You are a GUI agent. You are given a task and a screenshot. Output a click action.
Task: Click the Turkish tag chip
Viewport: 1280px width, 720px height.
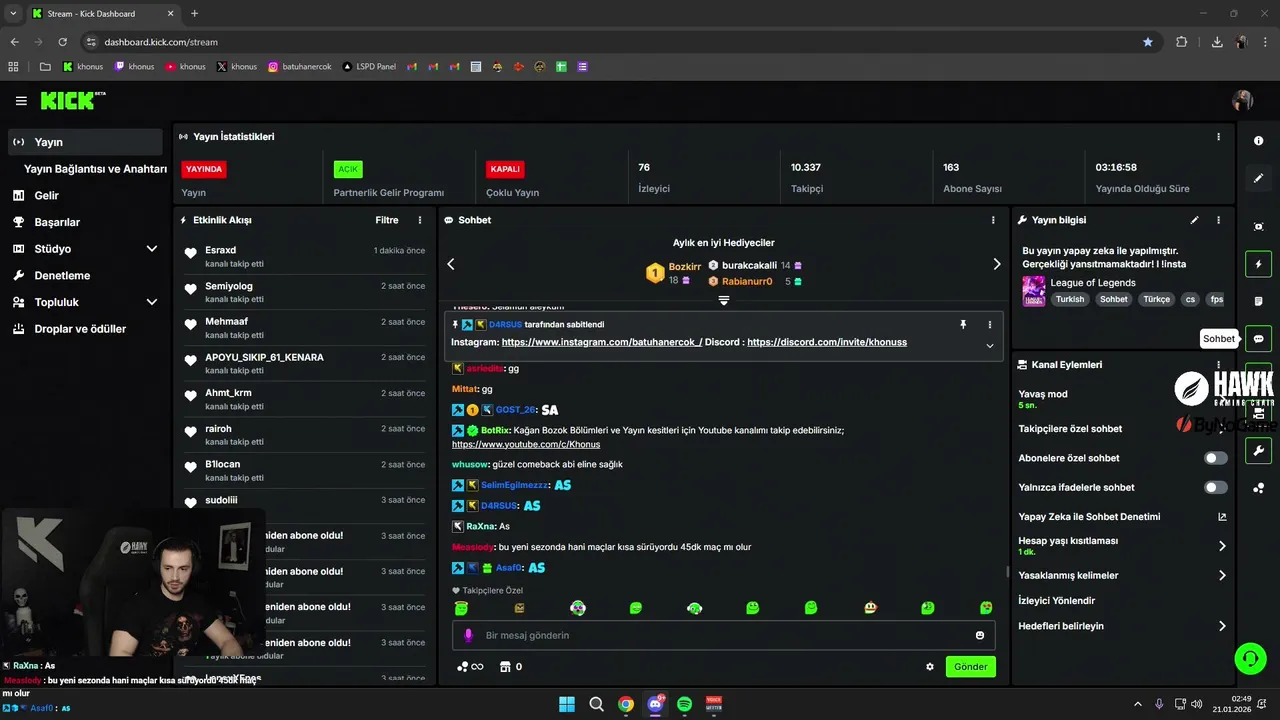[1070, 299]
